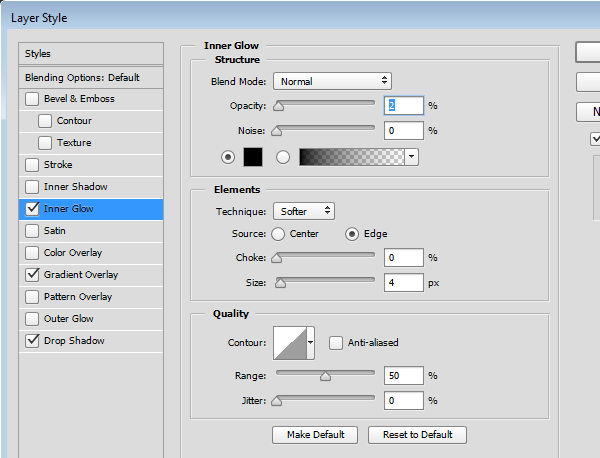
Task: Open the Stroke style settings
Action: 58,165
